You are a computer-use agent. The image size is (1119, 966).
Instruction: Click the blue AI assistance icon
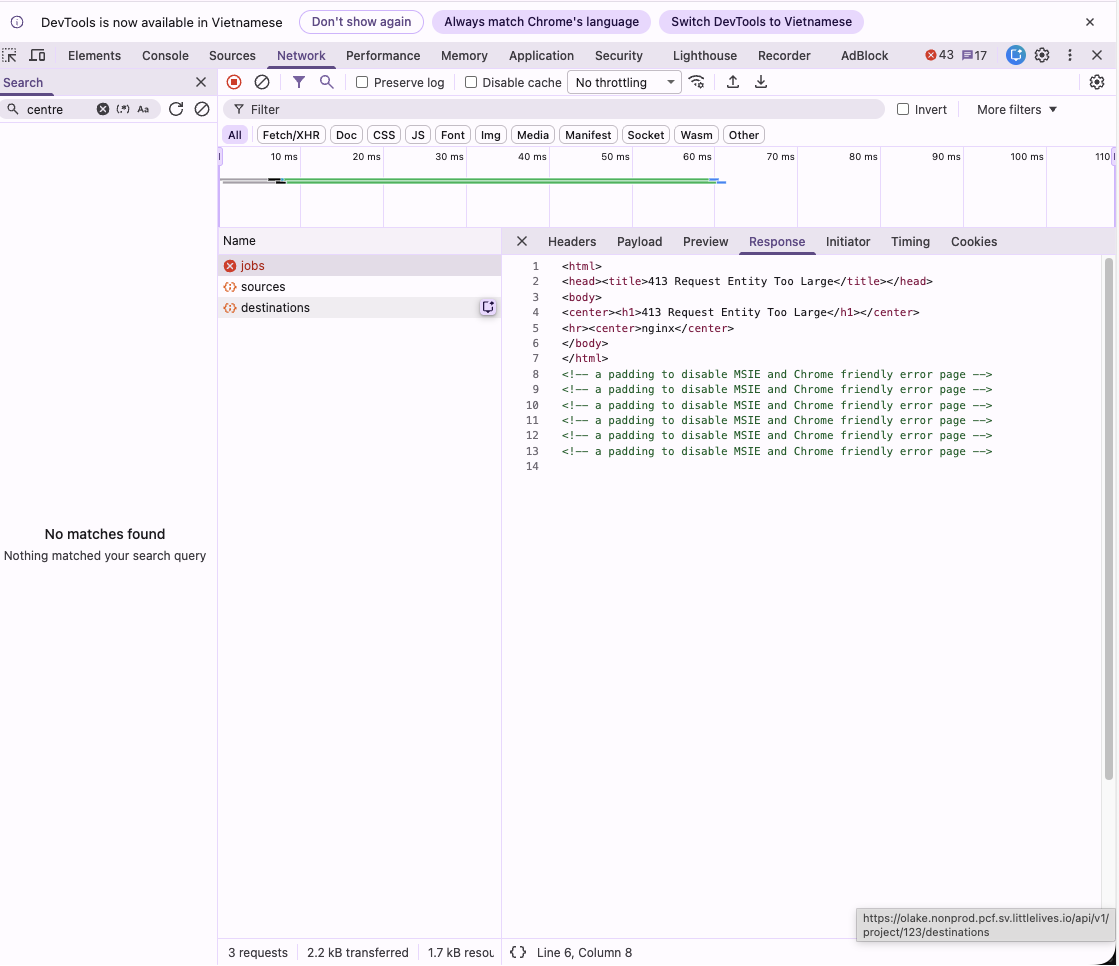click(x=1016, y=55)
